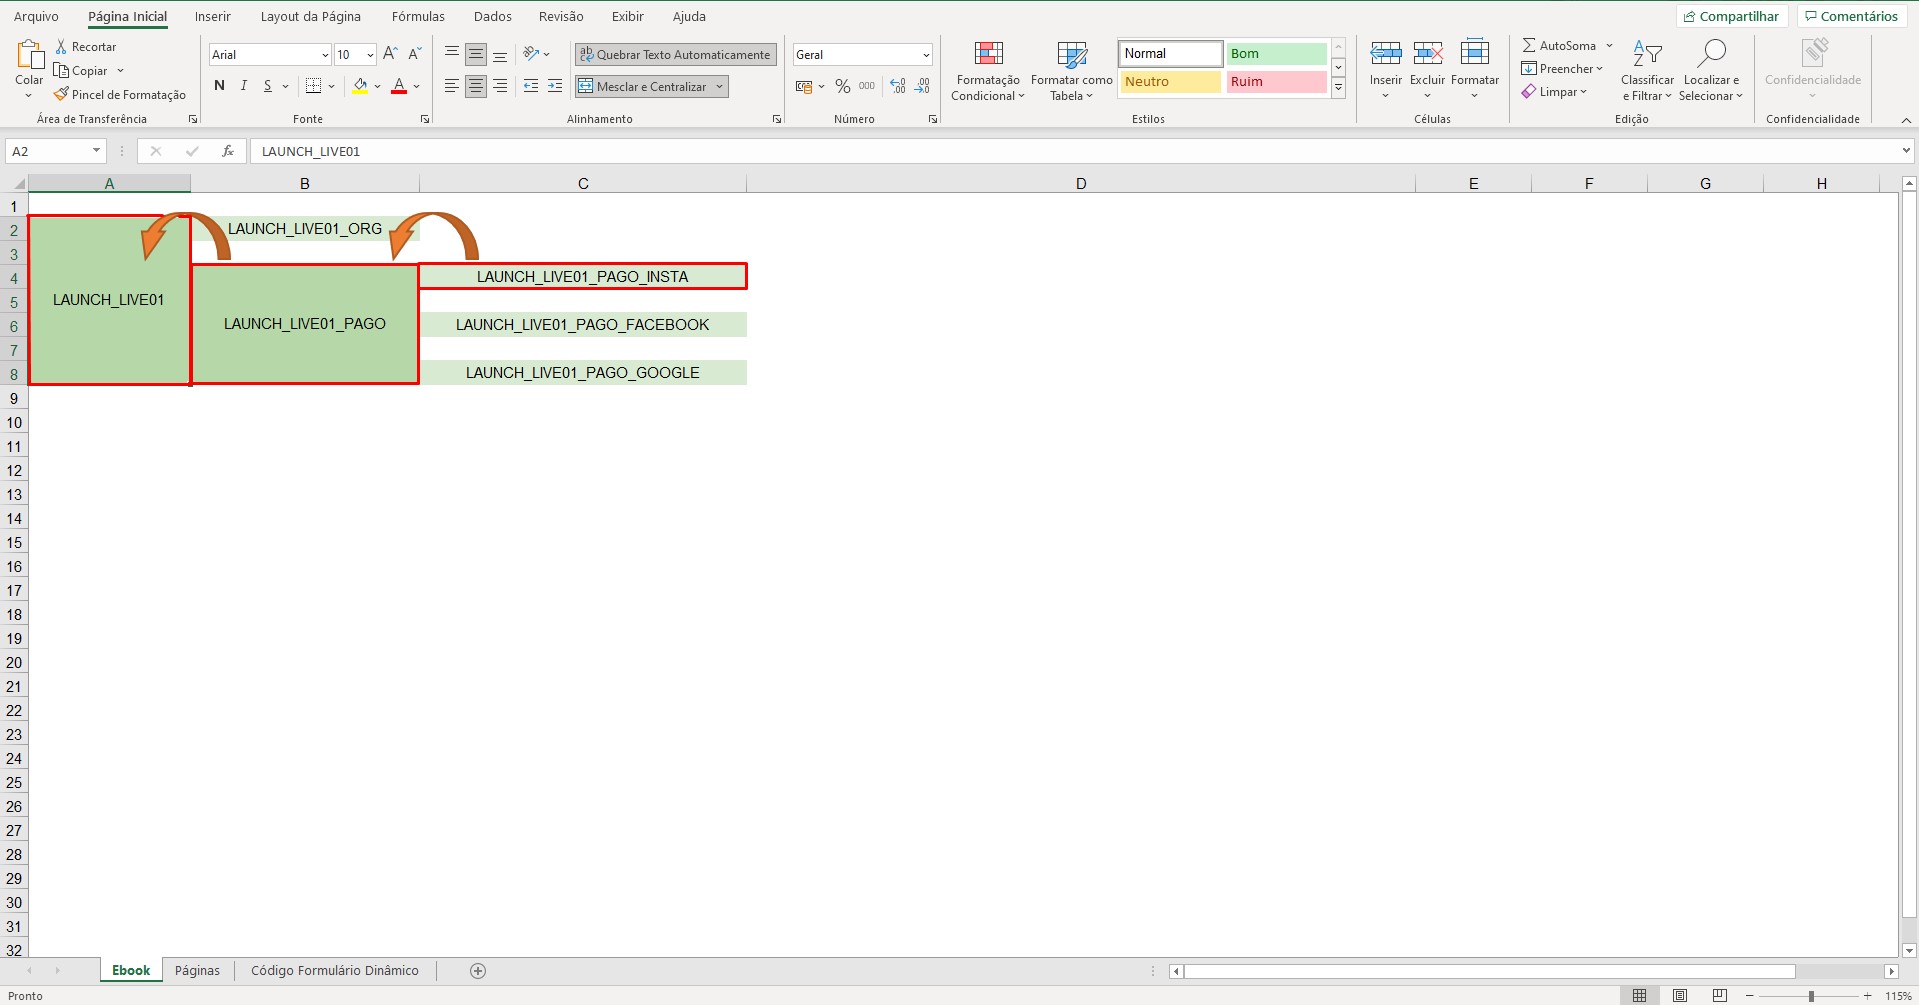Screen dimensions: 1919x1005
Task: Click decrease decimal places icon
Action: (x=922, y=86)
